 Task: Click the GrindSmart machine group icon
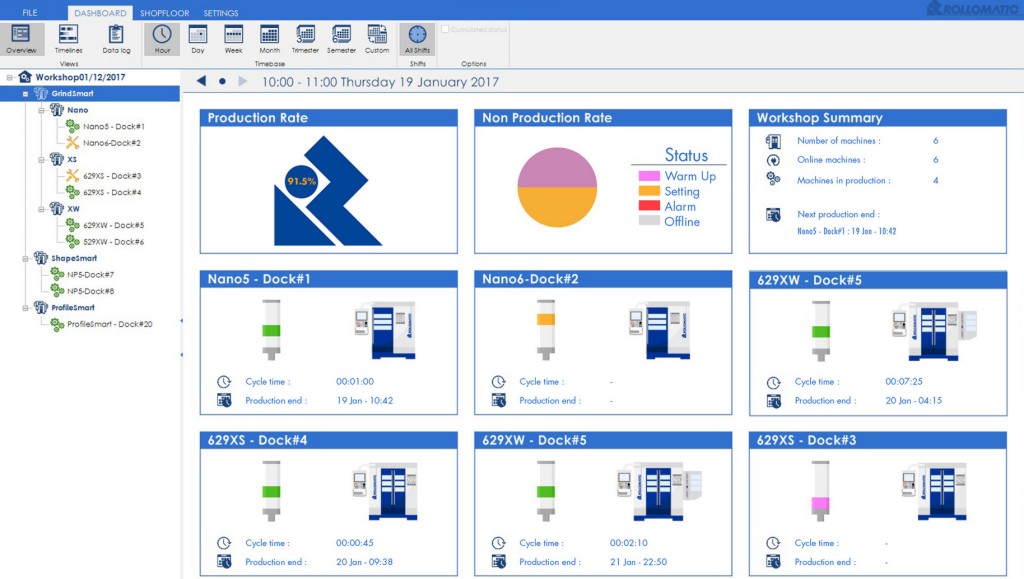coord(41,93)
